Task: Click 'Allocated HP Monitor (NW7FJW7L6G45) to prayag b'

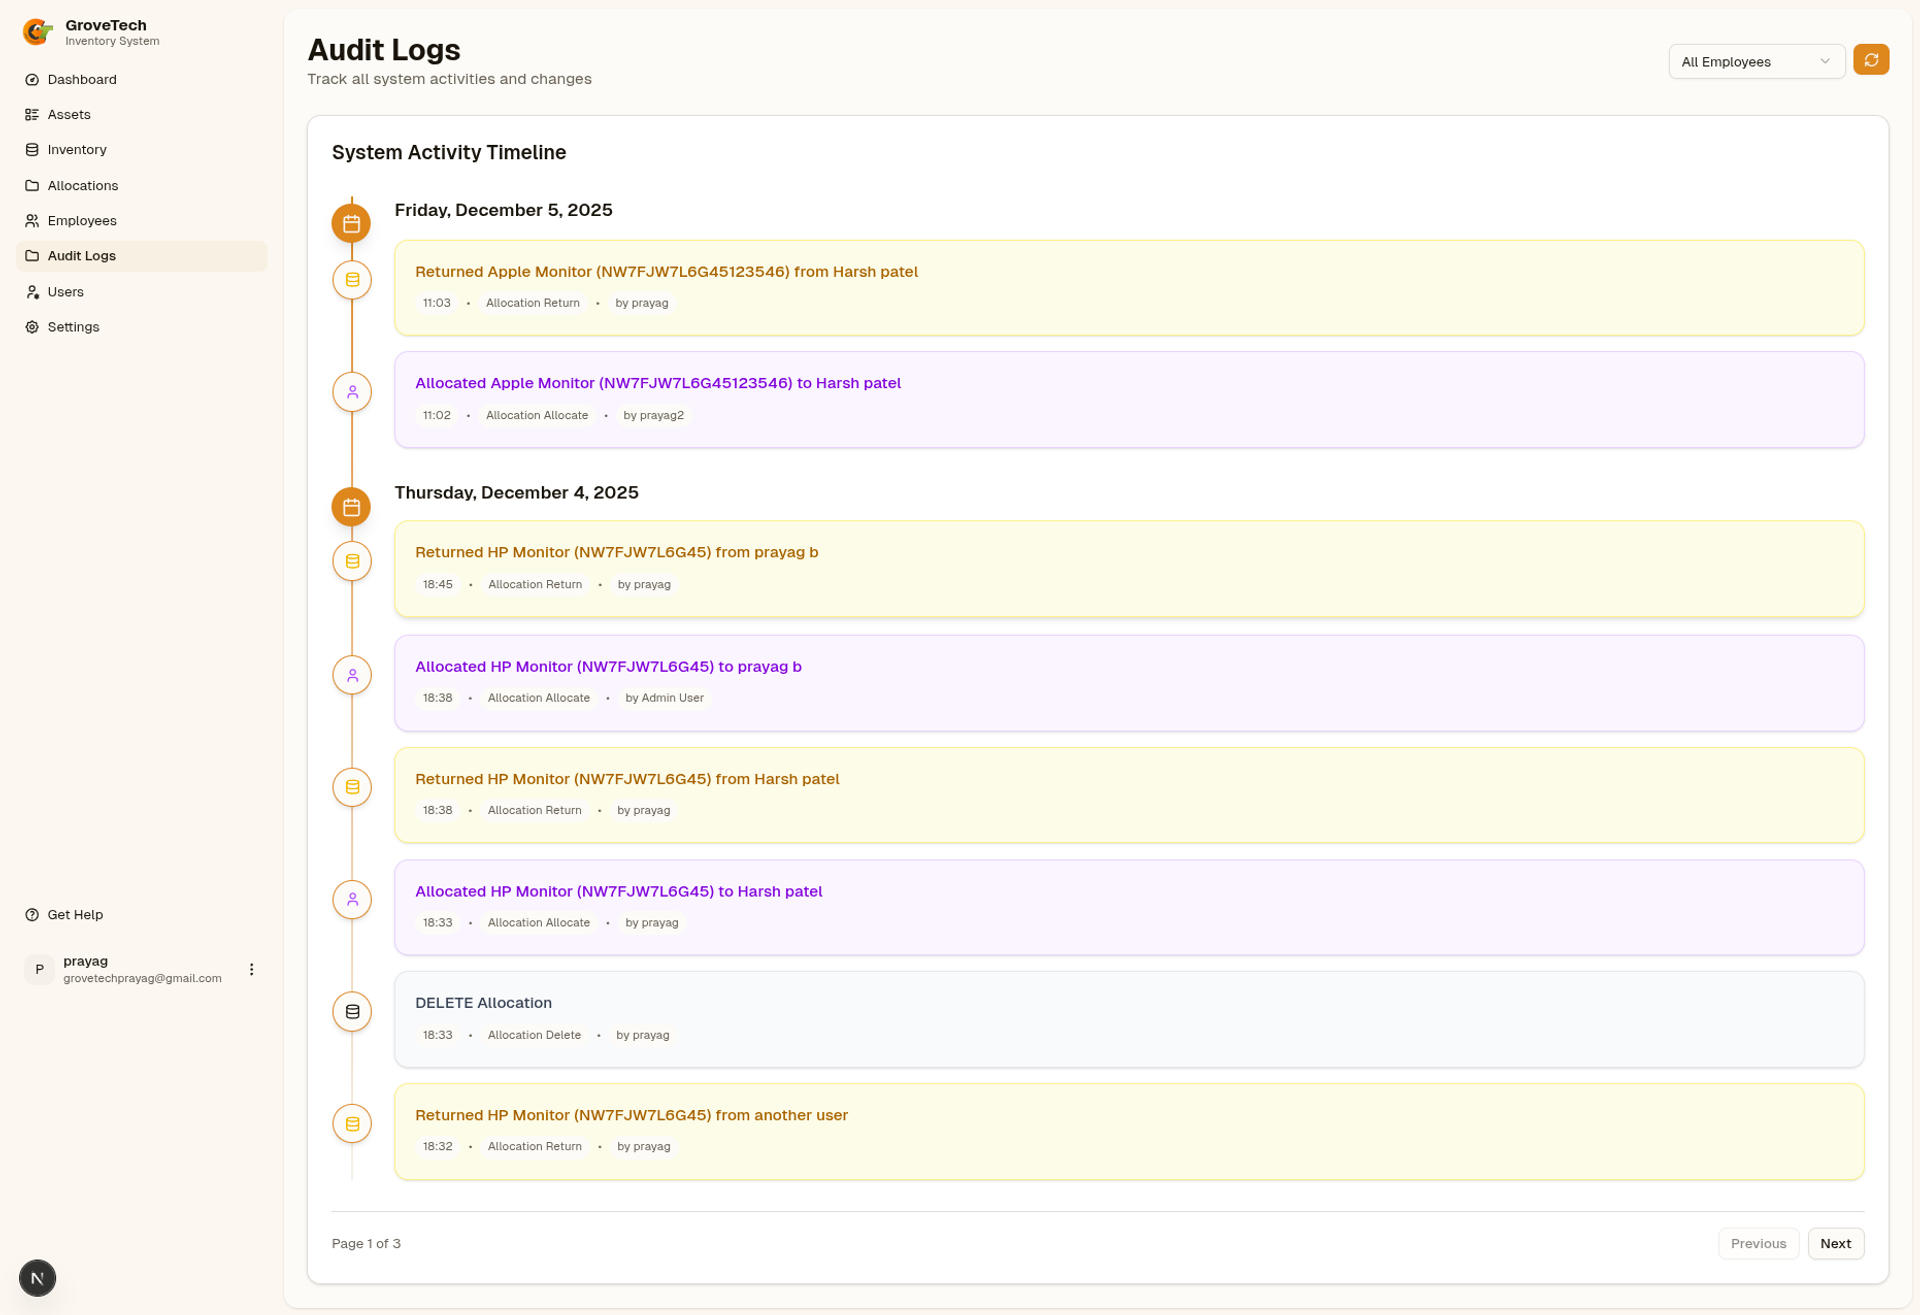Action: point(608,667)
